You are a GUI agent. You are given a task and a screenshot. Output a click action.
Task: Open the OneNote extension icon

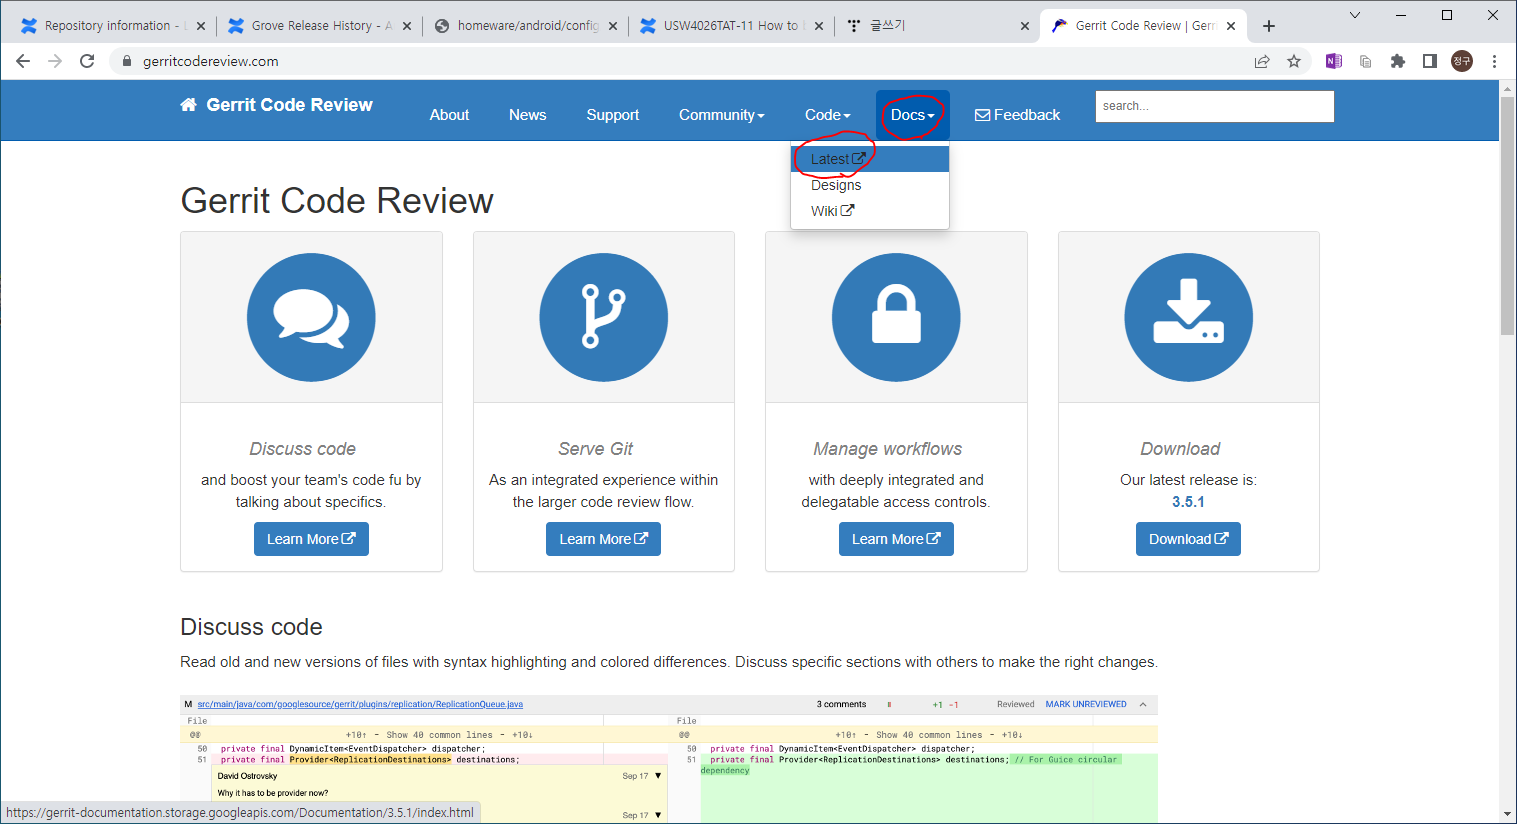pos(1333,61)
